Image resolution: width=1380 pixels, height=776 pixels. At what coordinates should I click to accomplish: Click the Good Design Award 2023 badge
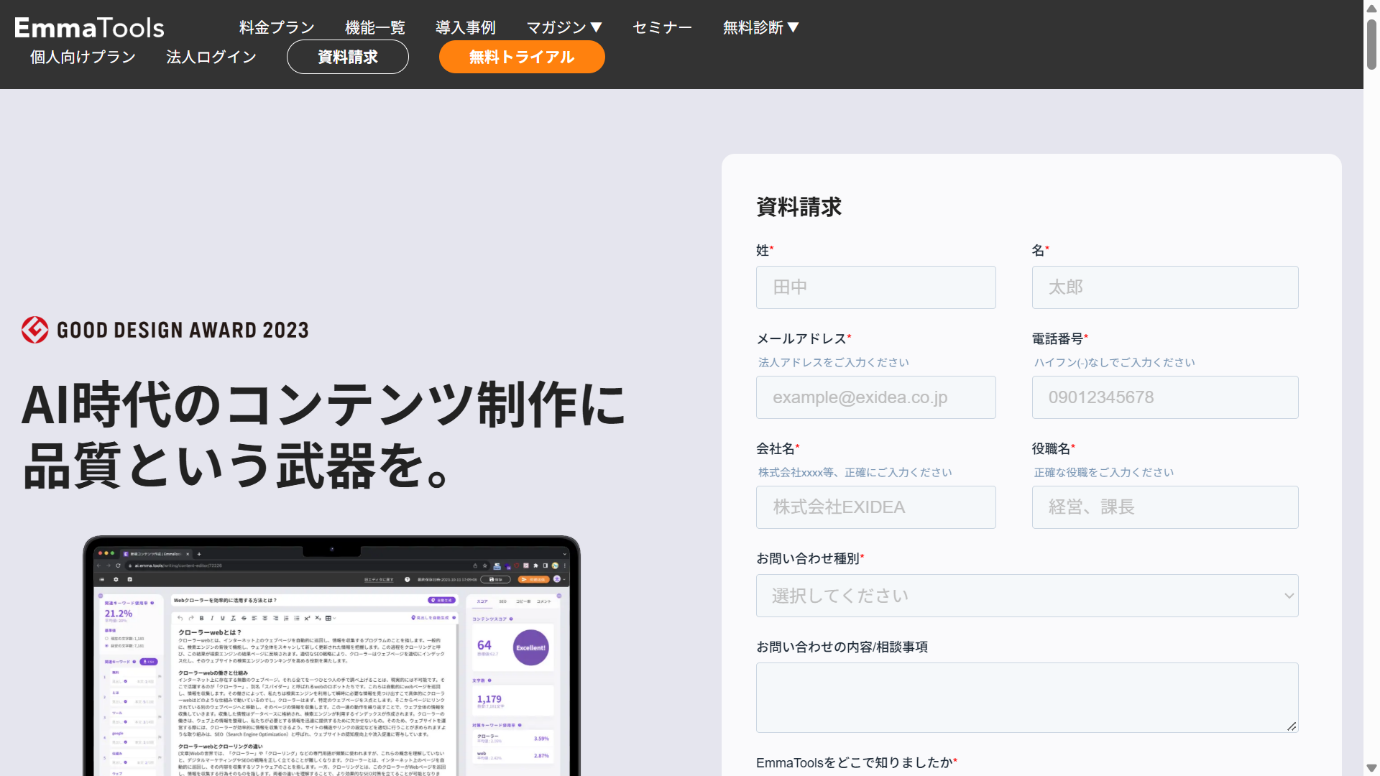pyautogui.click(x=165, y=330)
